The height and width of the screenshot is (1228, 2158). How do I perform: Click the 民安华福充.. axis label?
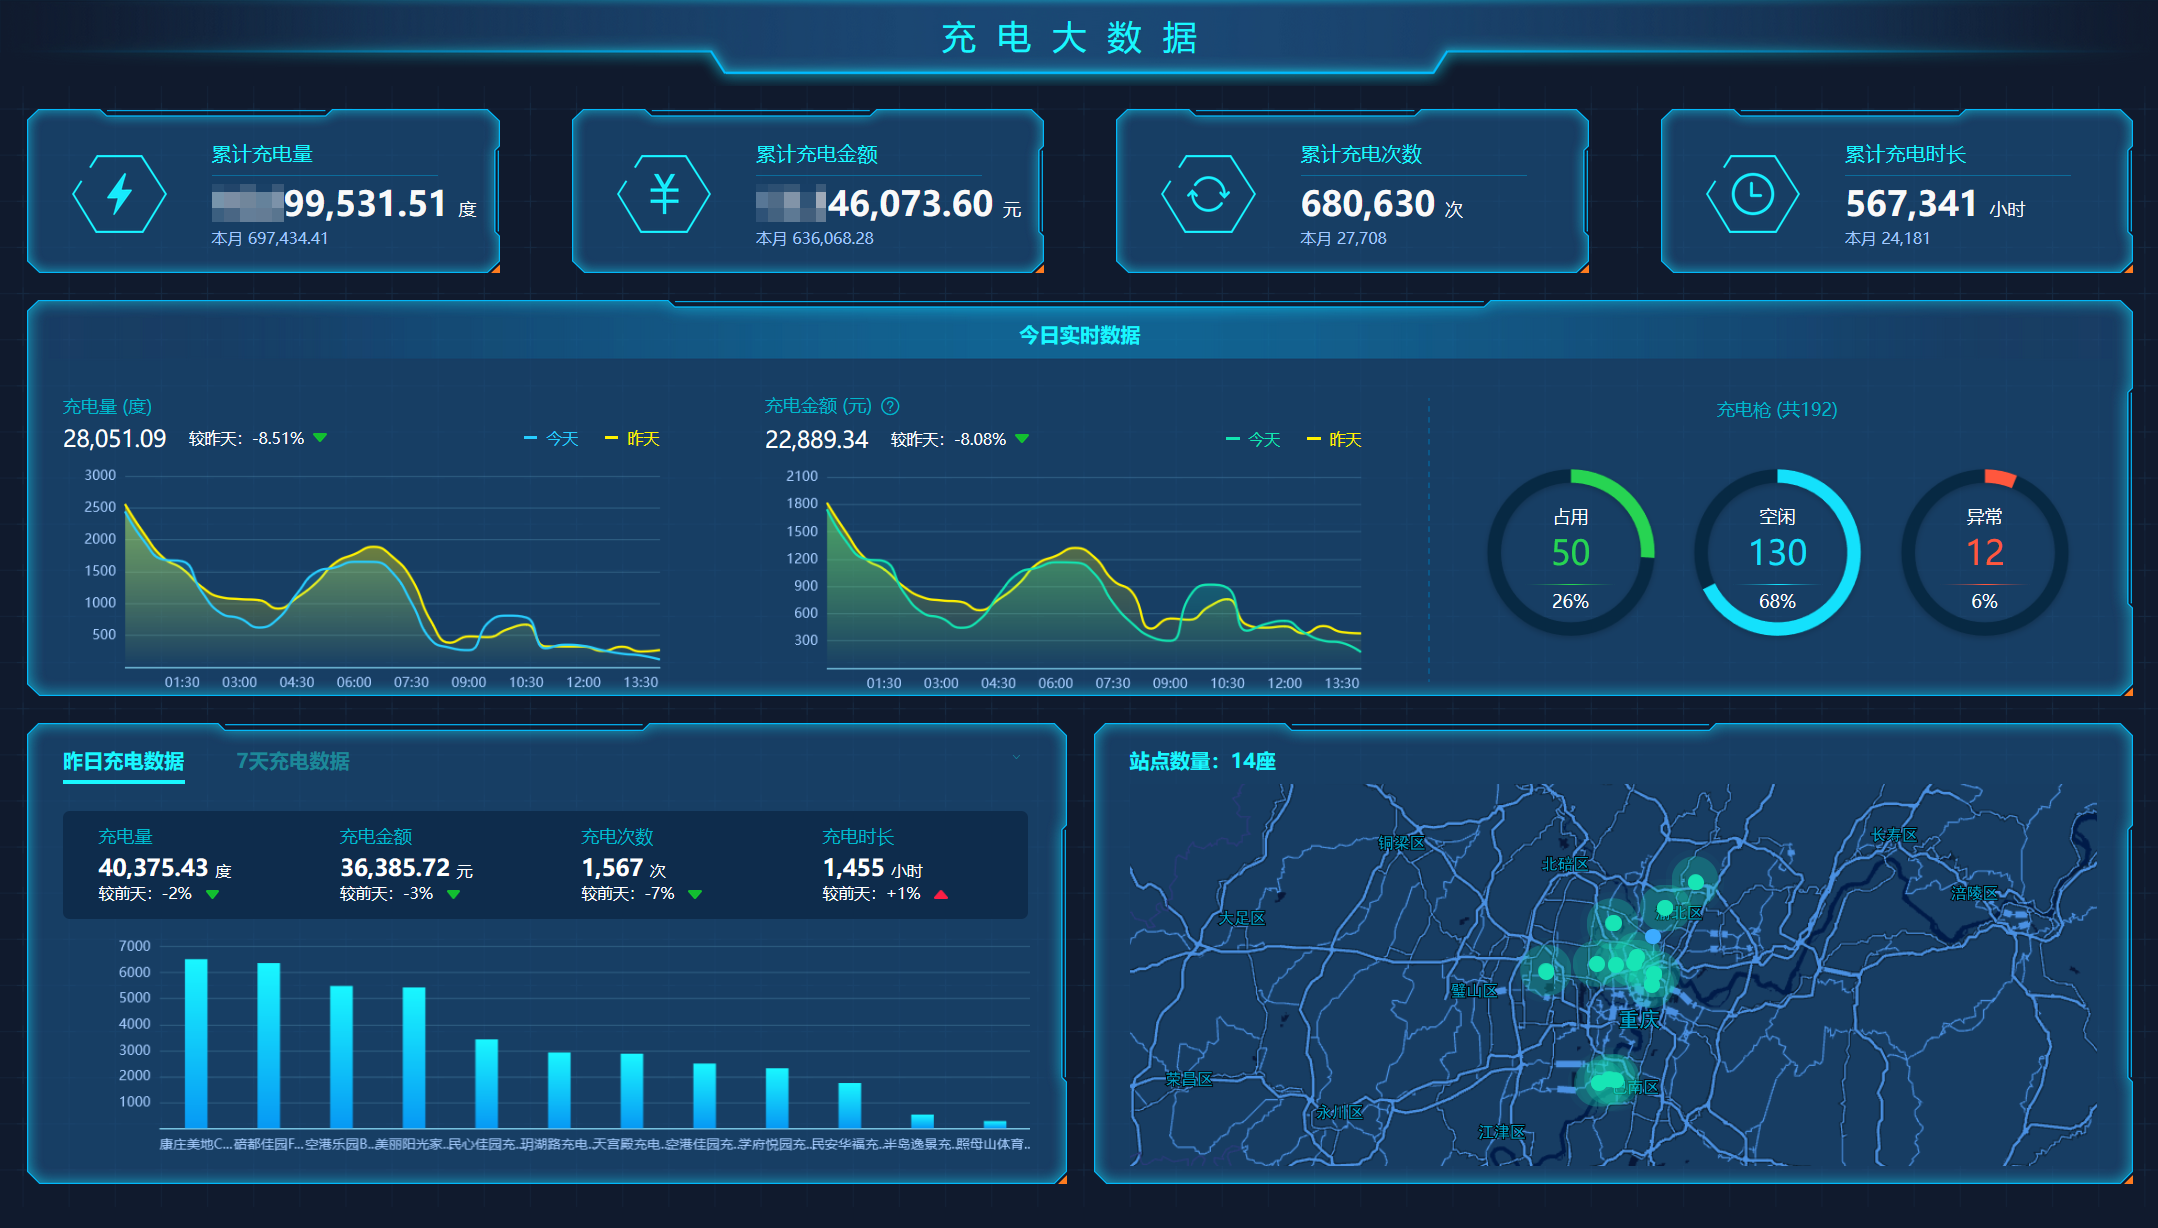click(847, 1144)
